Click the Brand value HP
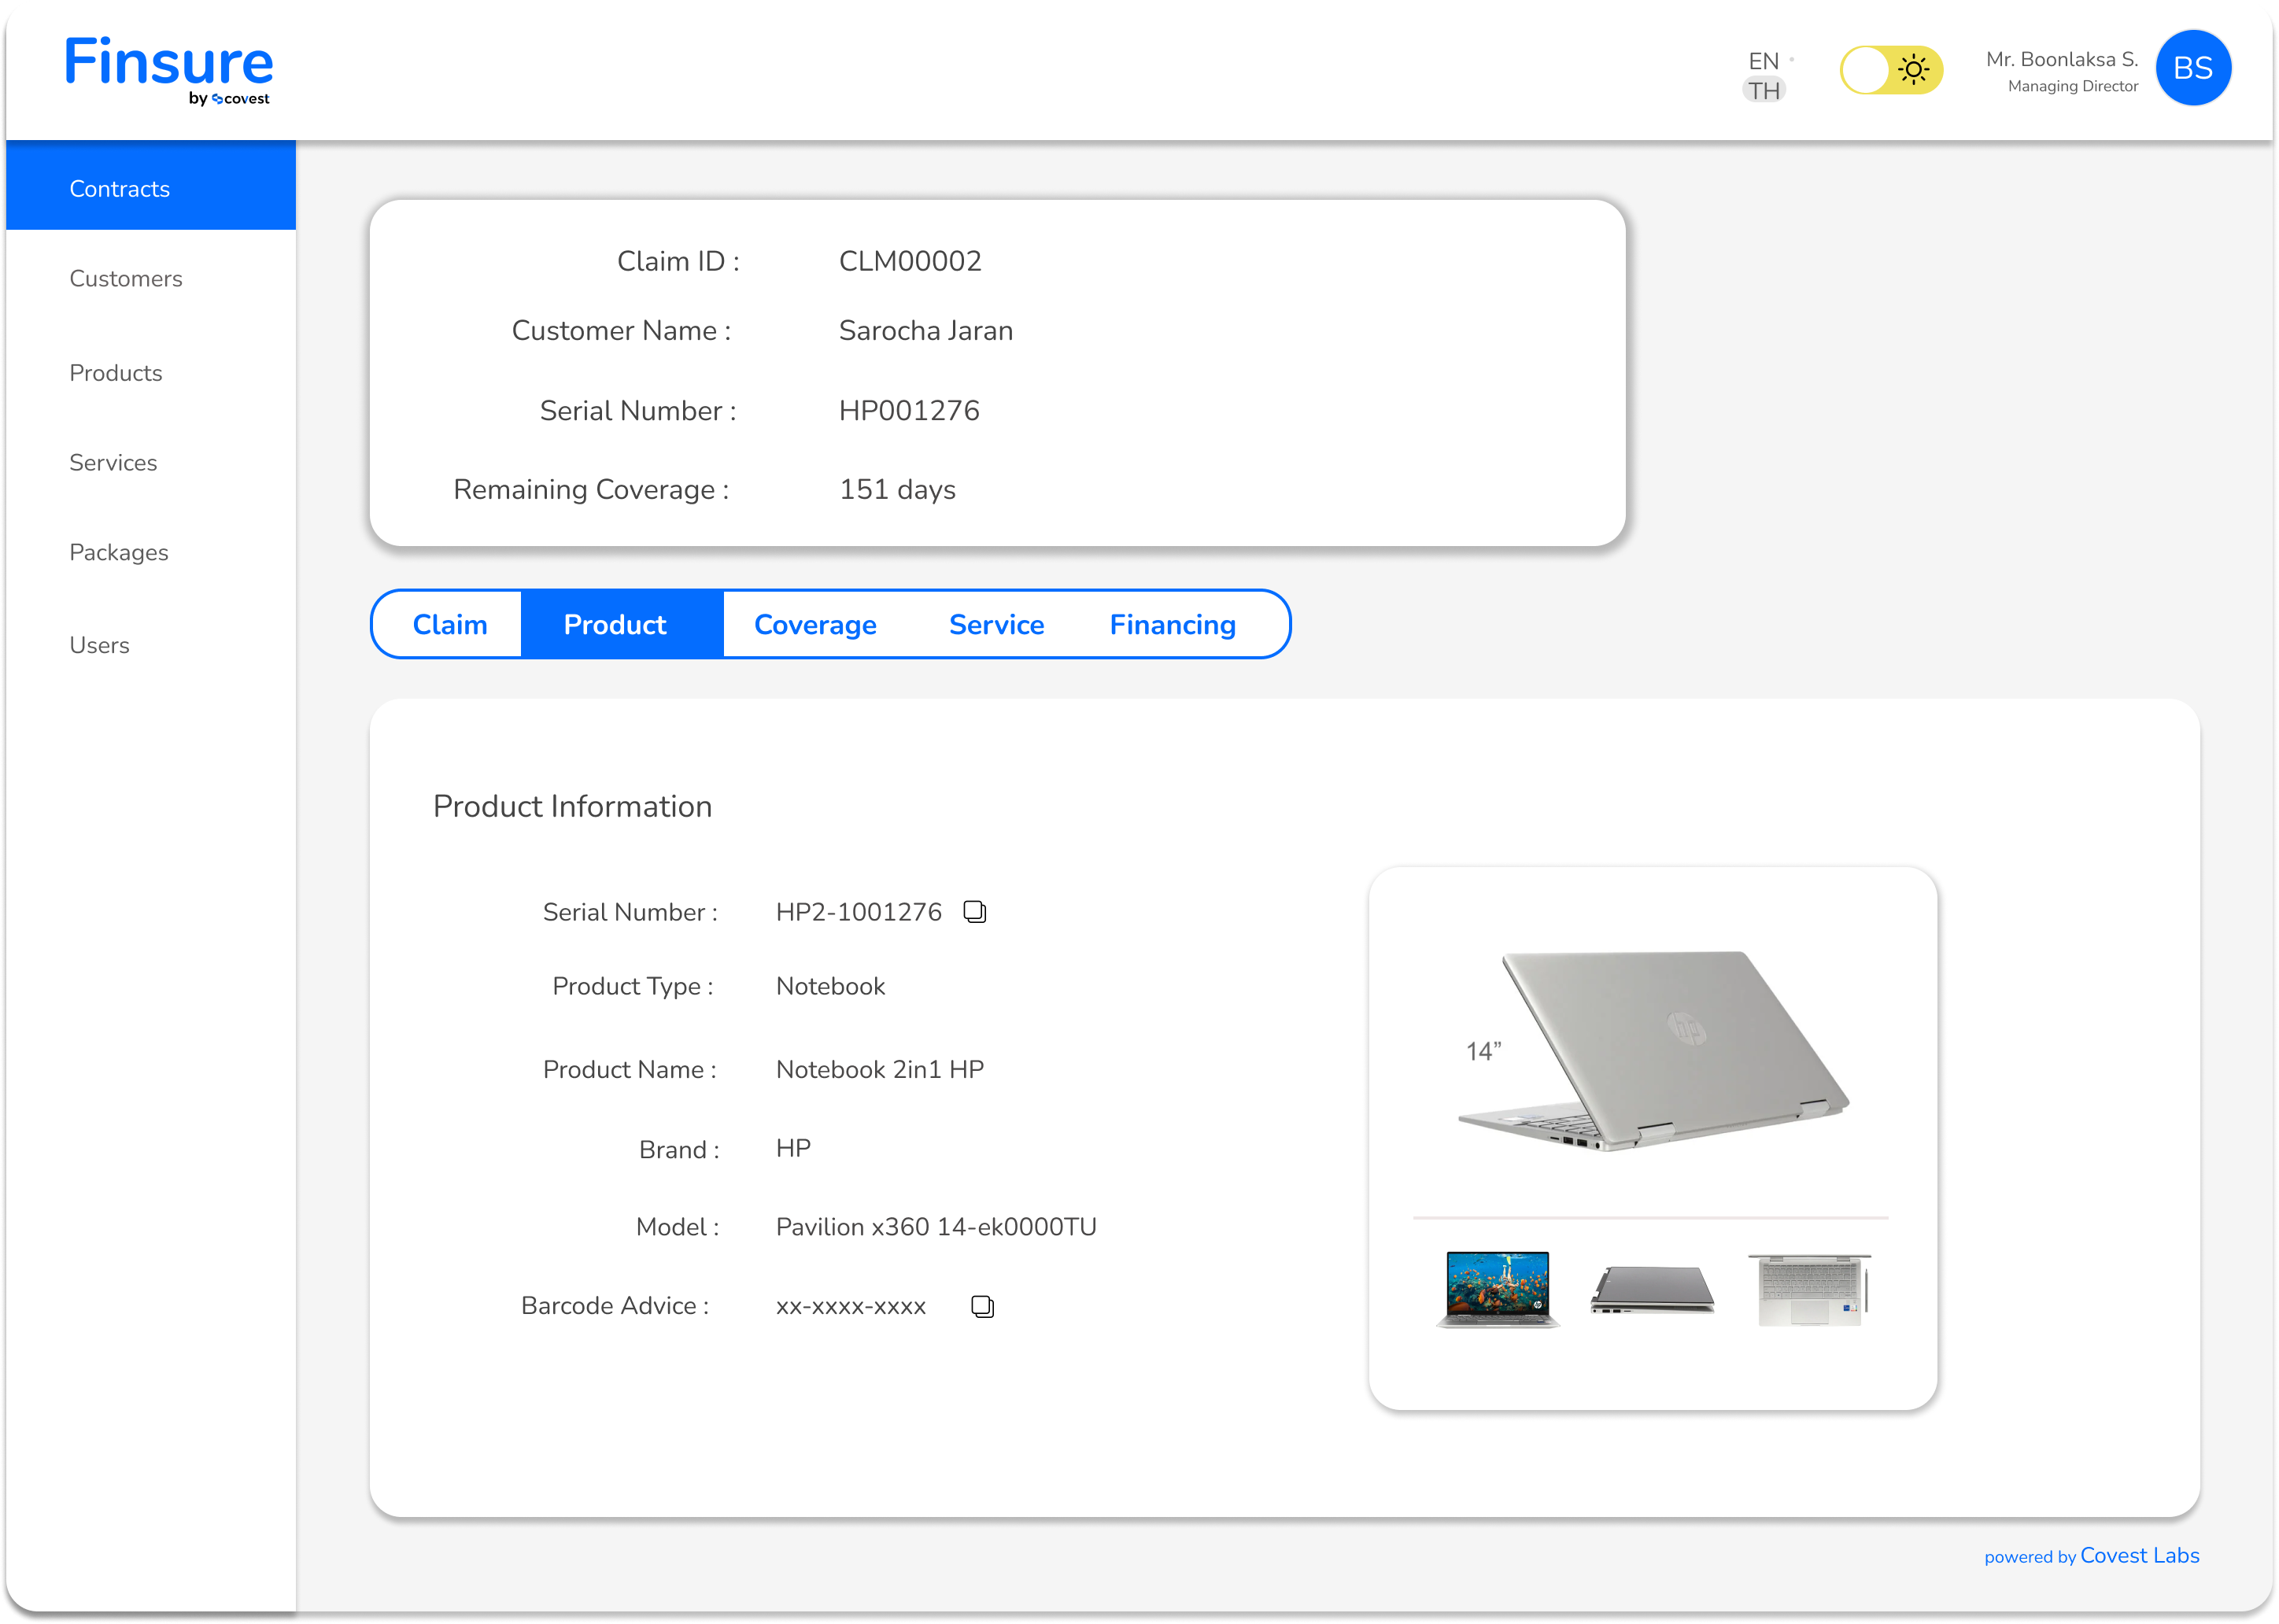2279x1624 pixels. pos(793,1148)
